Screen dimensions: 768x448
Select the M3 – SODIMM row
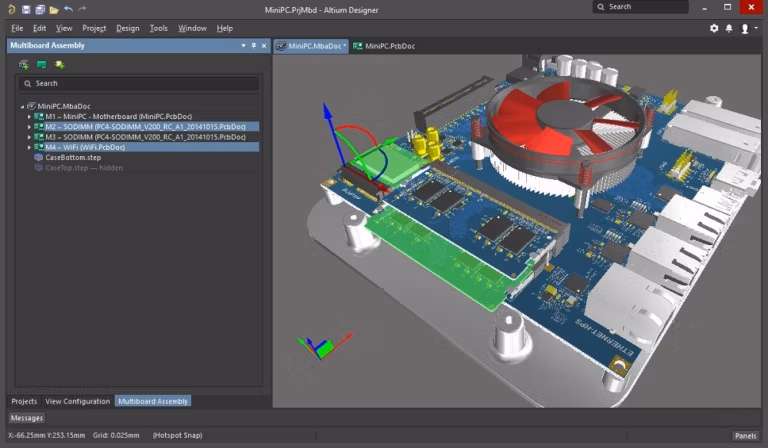pyautogui.click(x=145, y=137)
